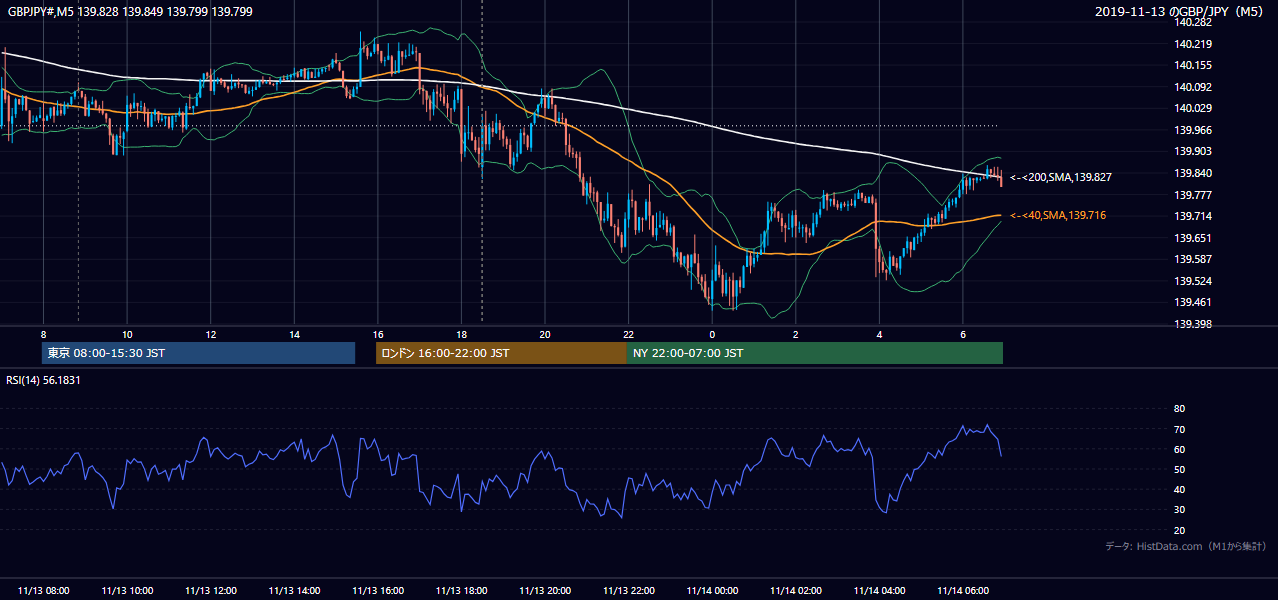The width and height of the screenshot is (1278, 600).
Task: Click price level 139.714 on the axis
Action: pyautogui.click(x=1191, y=216)
